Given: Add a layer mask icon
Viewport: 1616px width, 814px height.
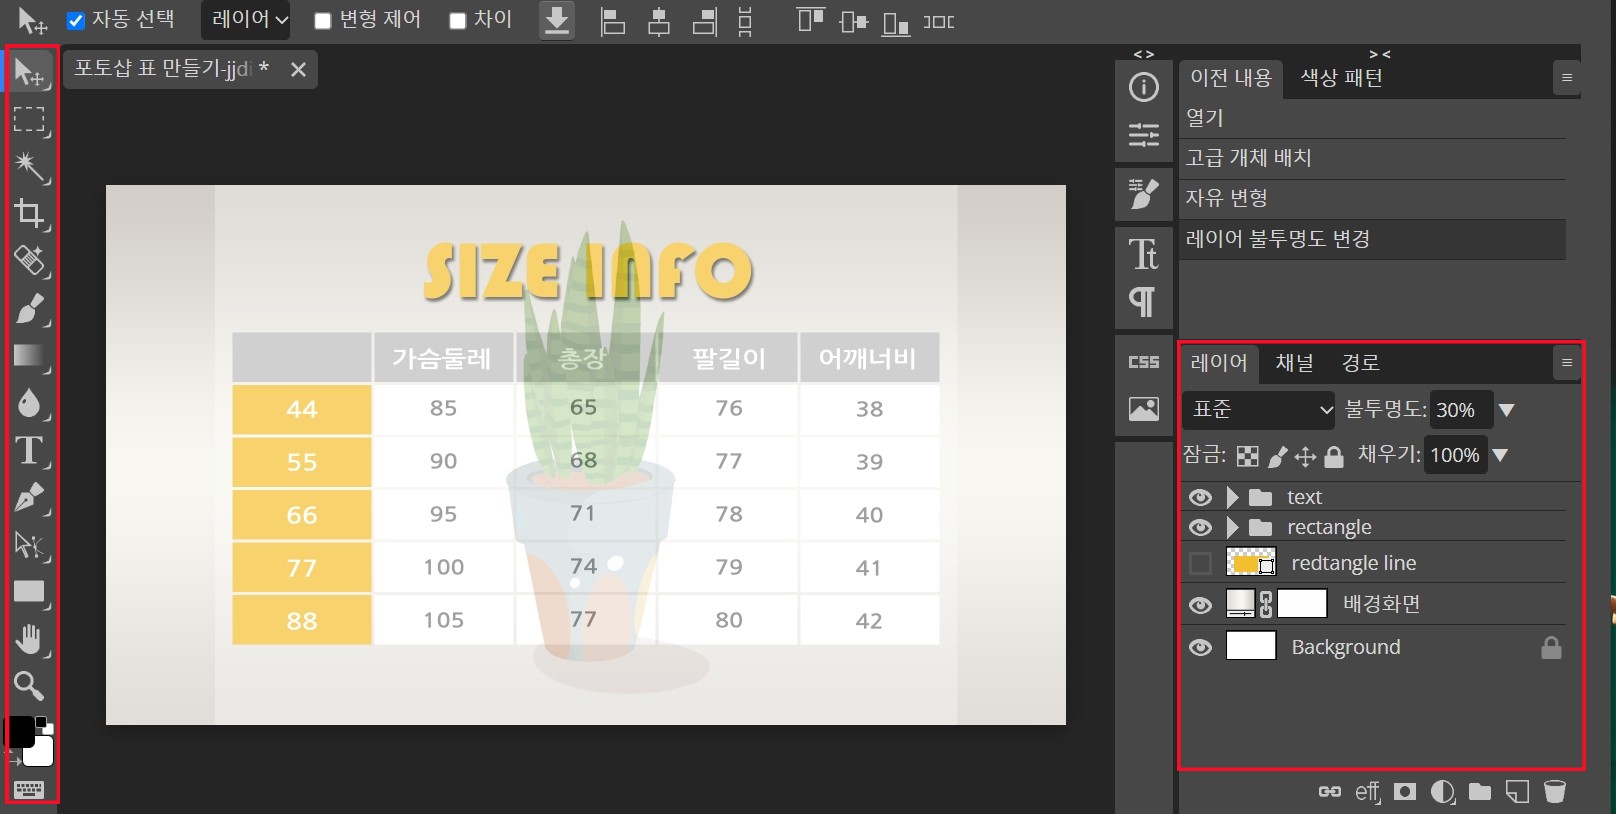Looking at the screenshot, I should (x=1405, y=792).
